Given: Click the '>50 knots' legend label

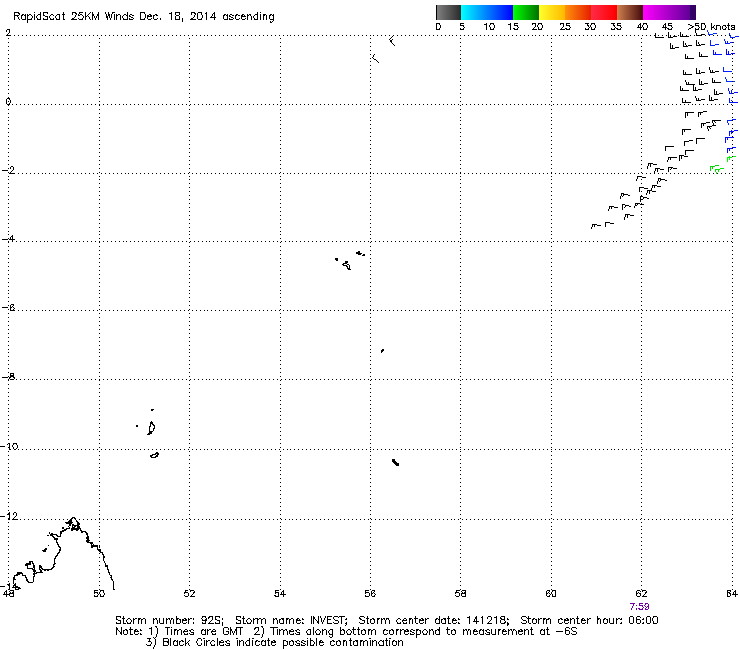Looking at the screenshot, I should (711, 27).
